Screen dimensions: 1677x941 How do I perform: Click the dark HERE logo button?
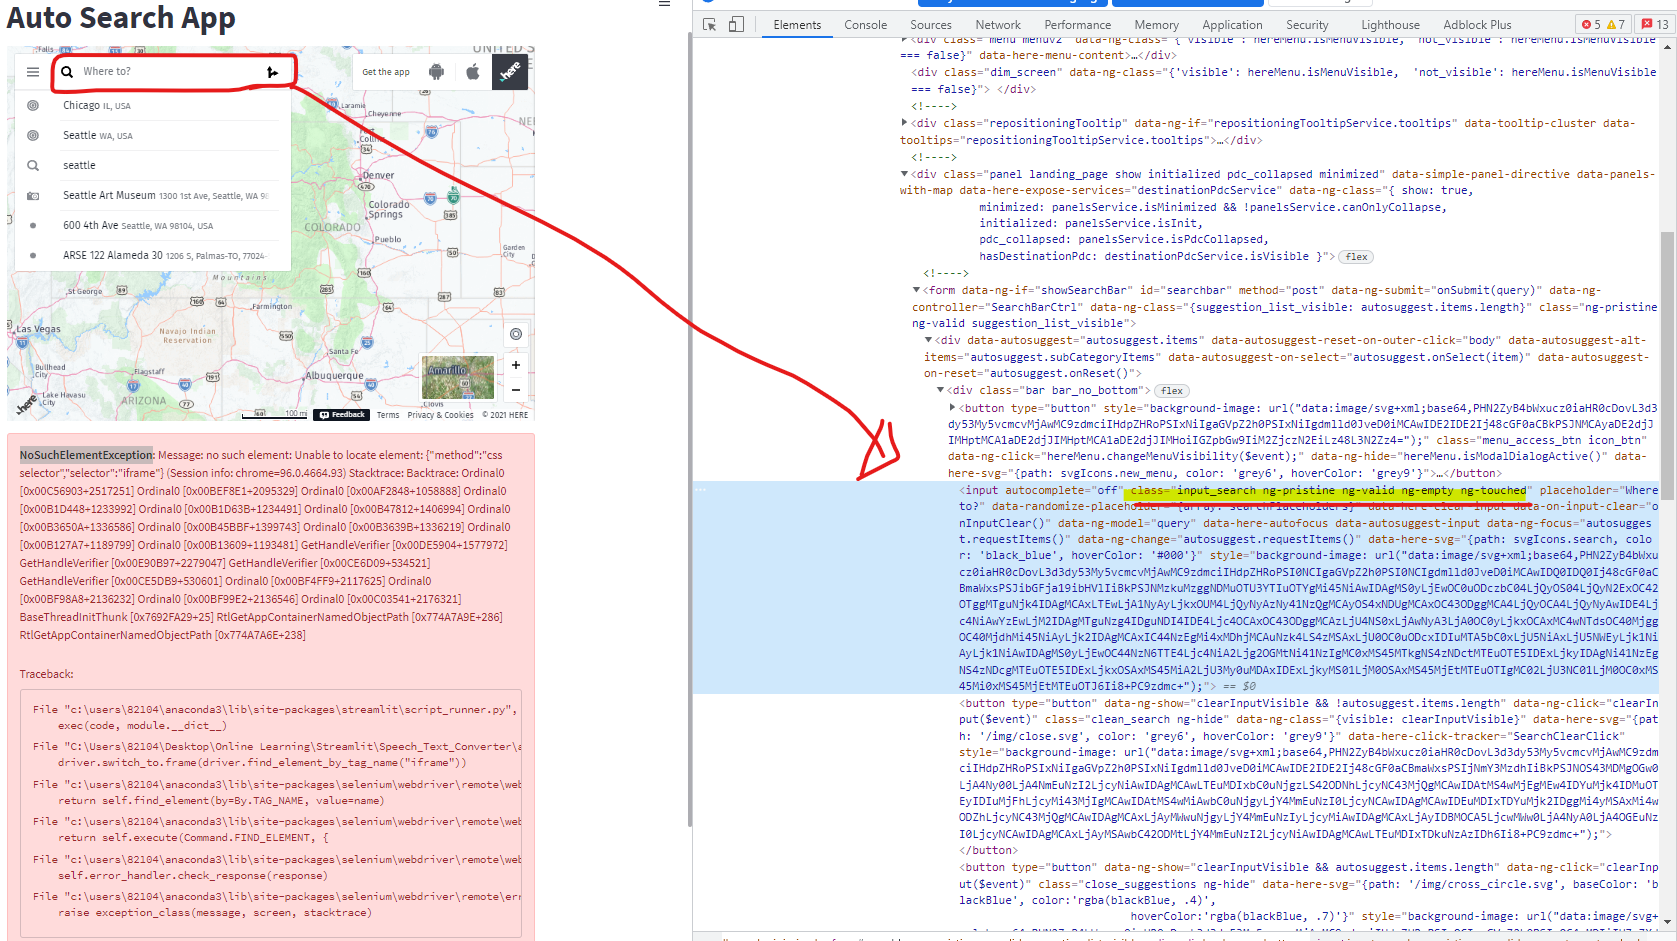[x=510, y=72]
